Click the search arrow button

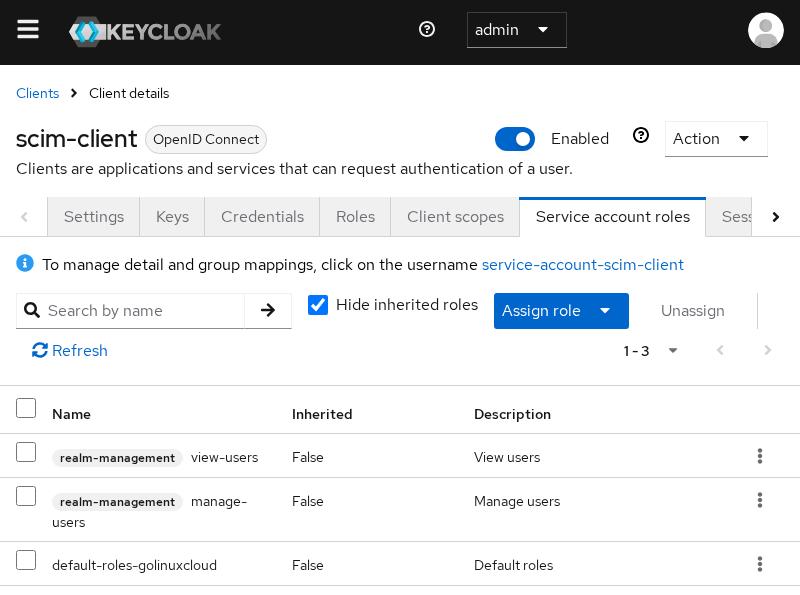click(268, 310)
